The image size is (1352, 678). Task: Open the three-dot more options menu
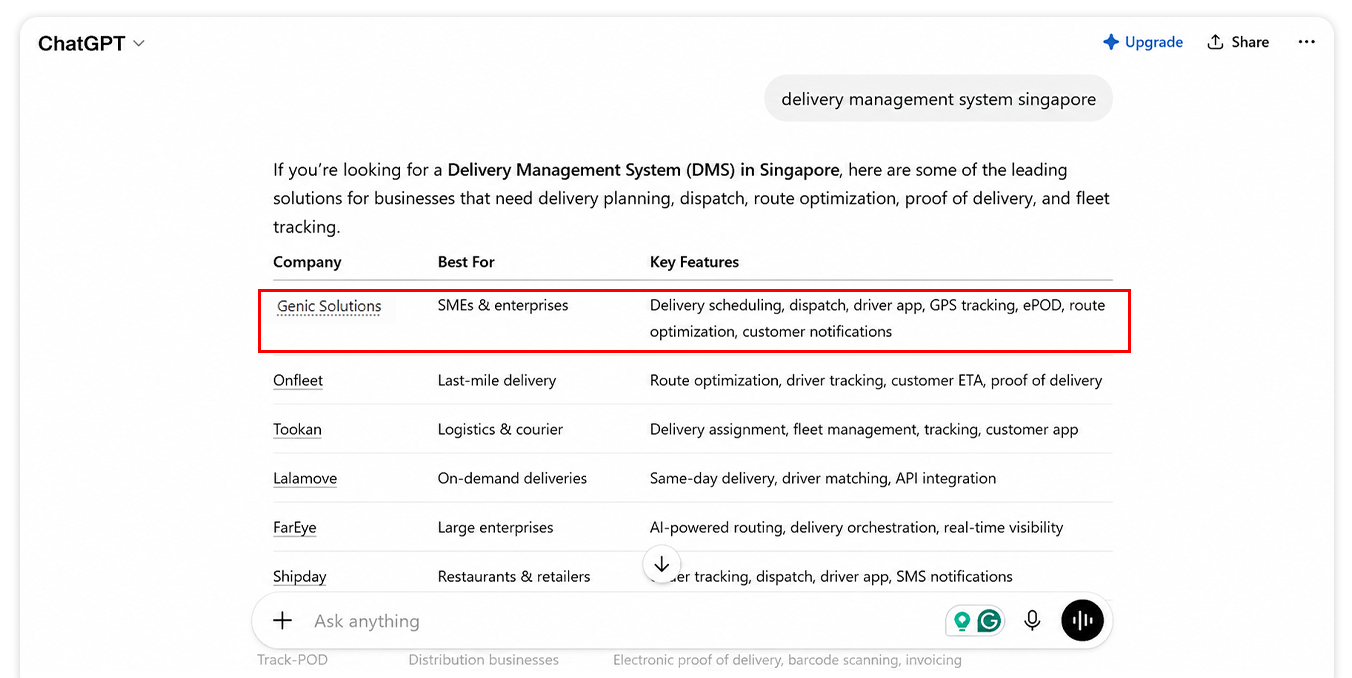[x=1306, y=42]
